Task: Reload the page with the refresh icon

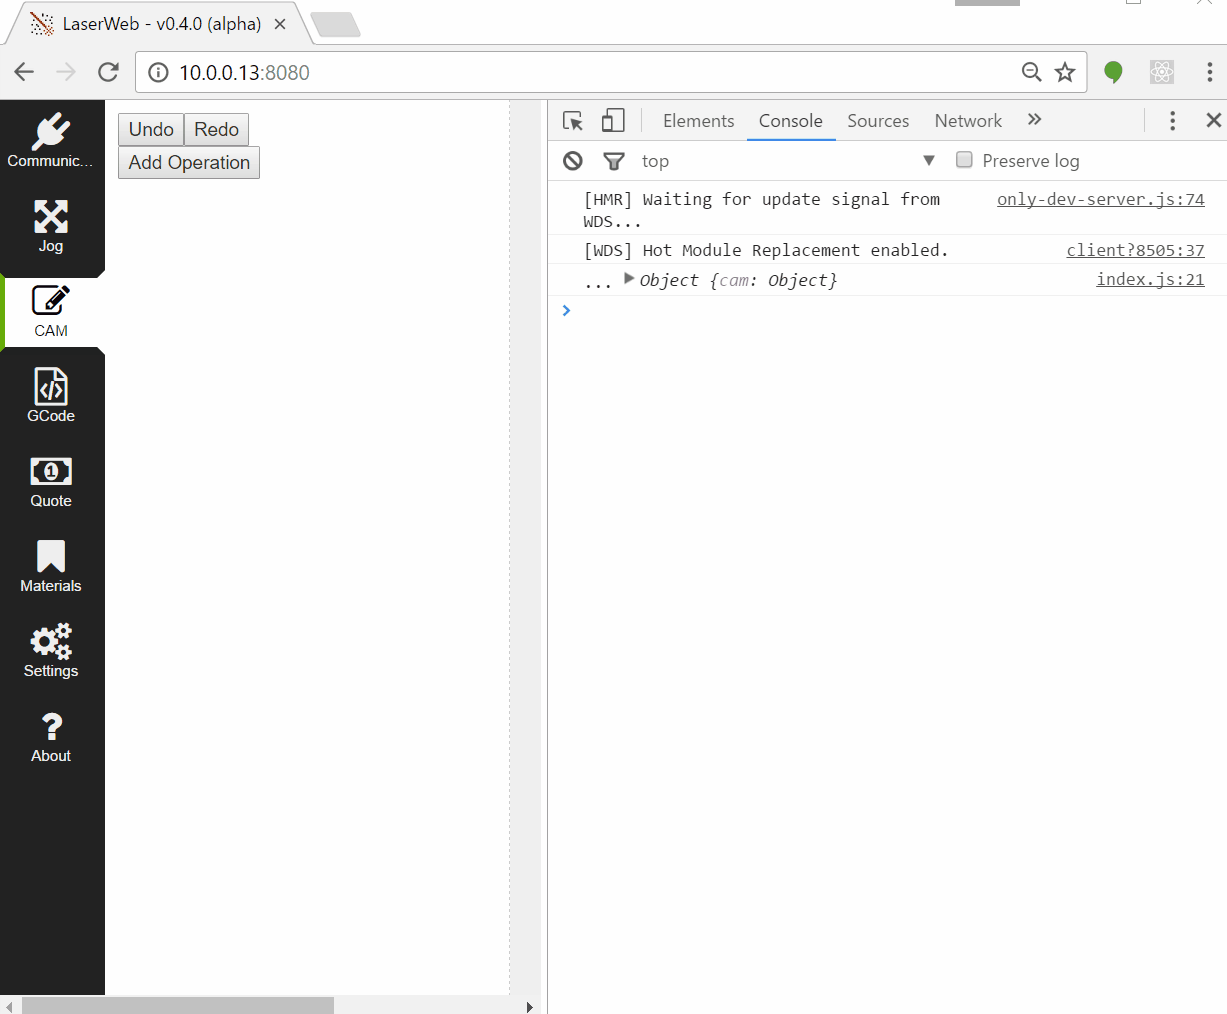Action: coord(109,72)
